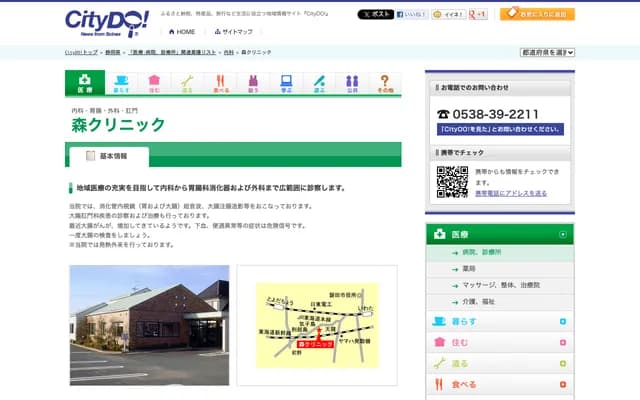This screenshot has height=400, width=640.
Task: Select the 装う dress icon in the category bar
Action: click(253, 83)
